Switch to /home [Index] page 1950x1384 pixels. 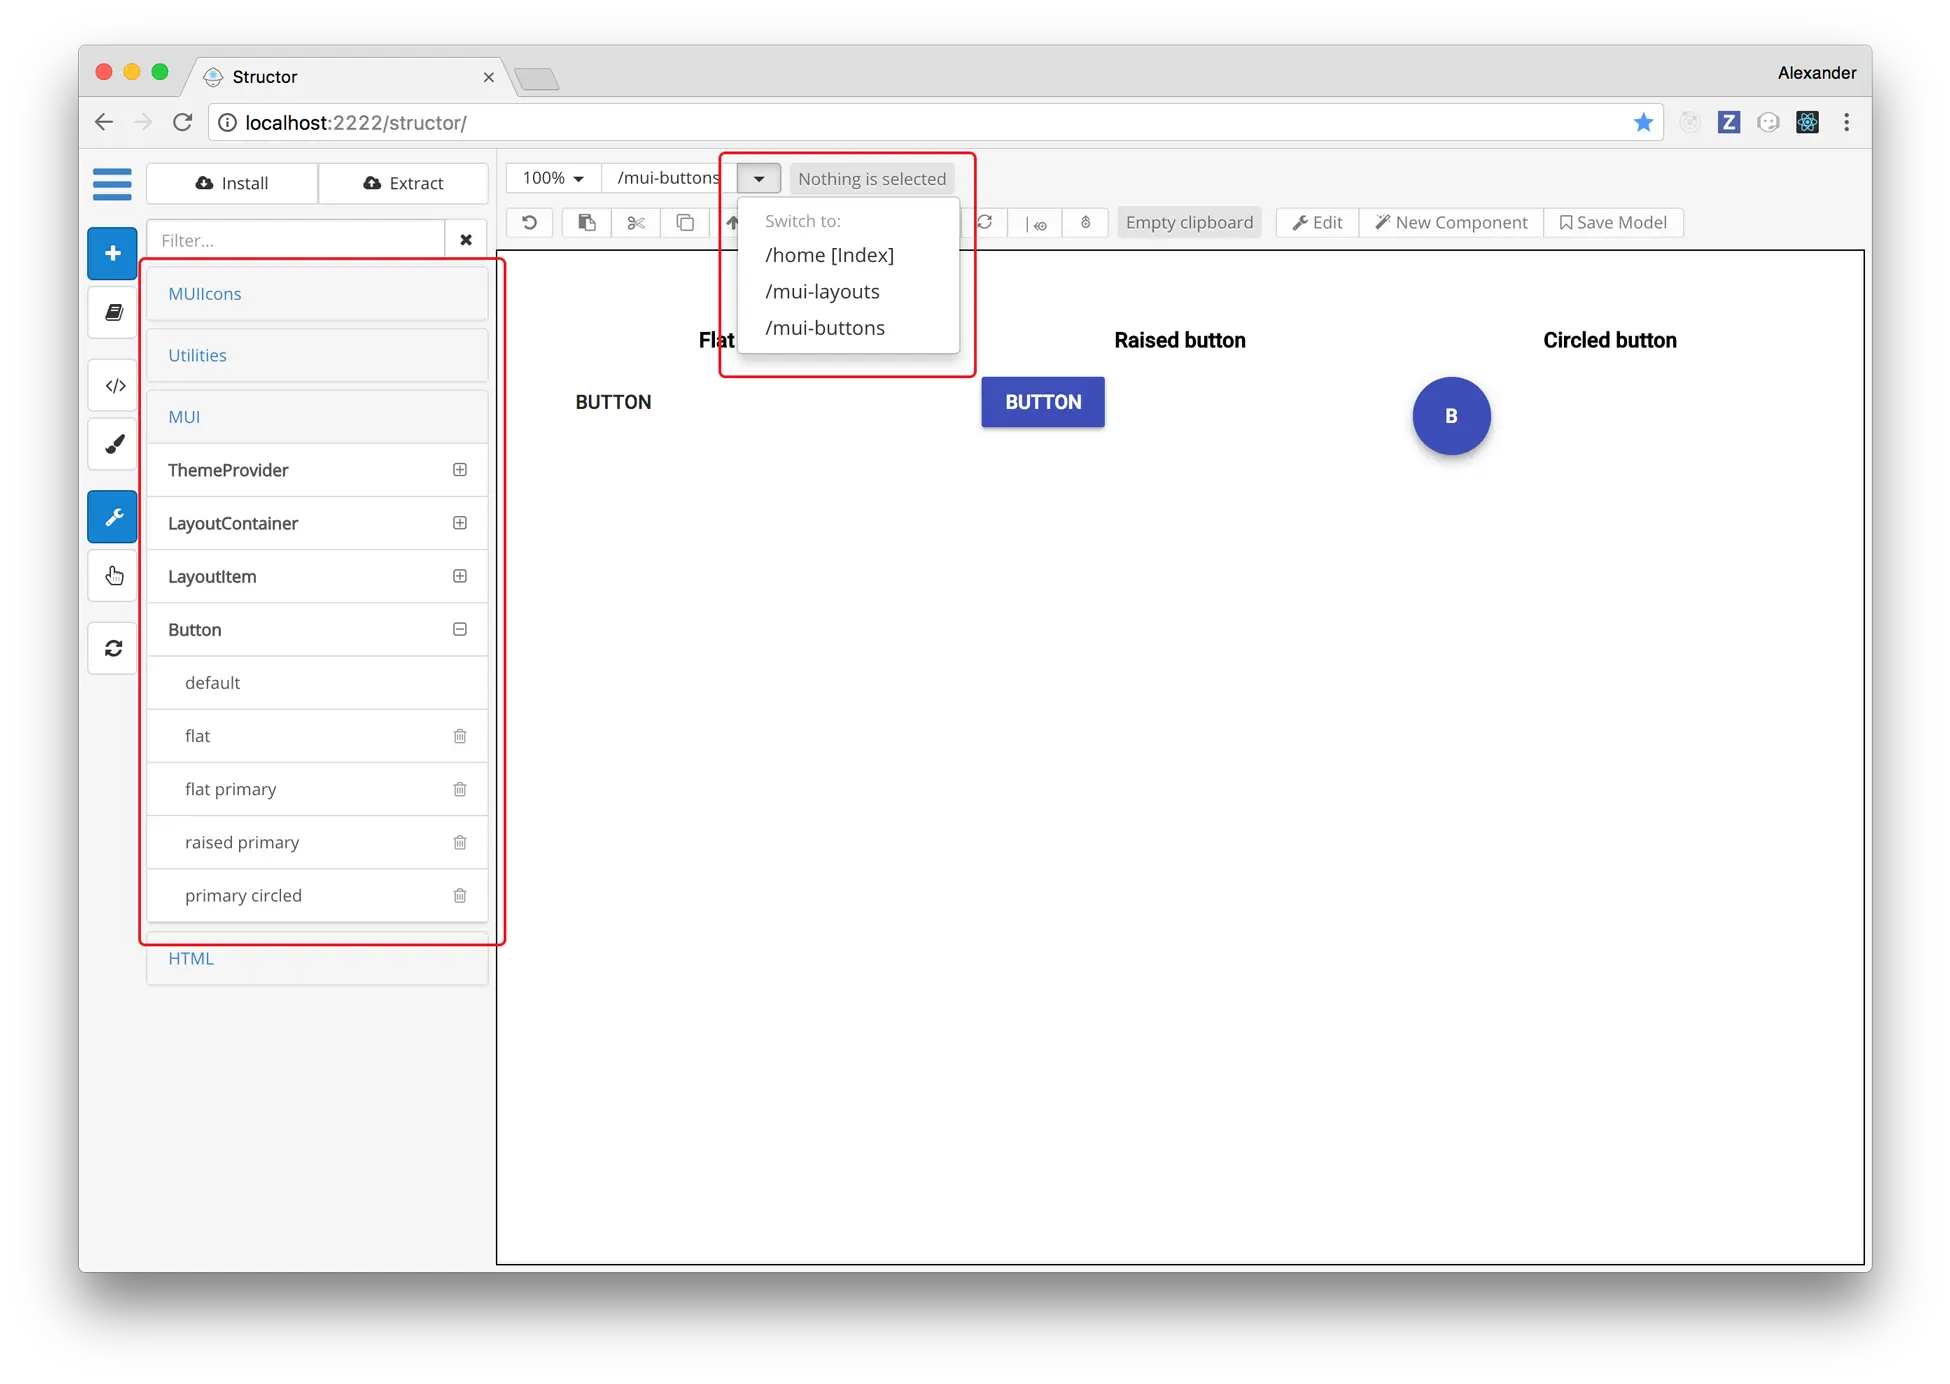coord(829,255)
